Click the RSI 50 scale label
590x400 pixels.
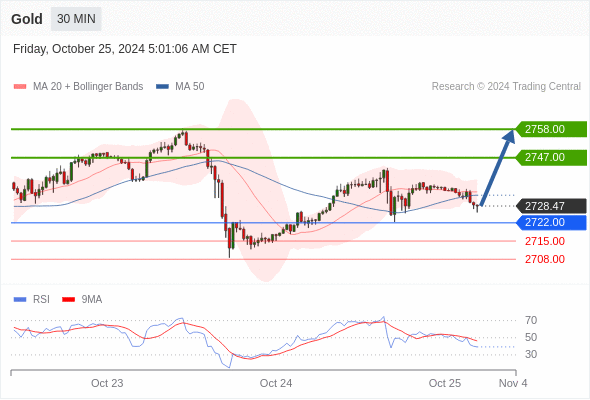point(531,338)
